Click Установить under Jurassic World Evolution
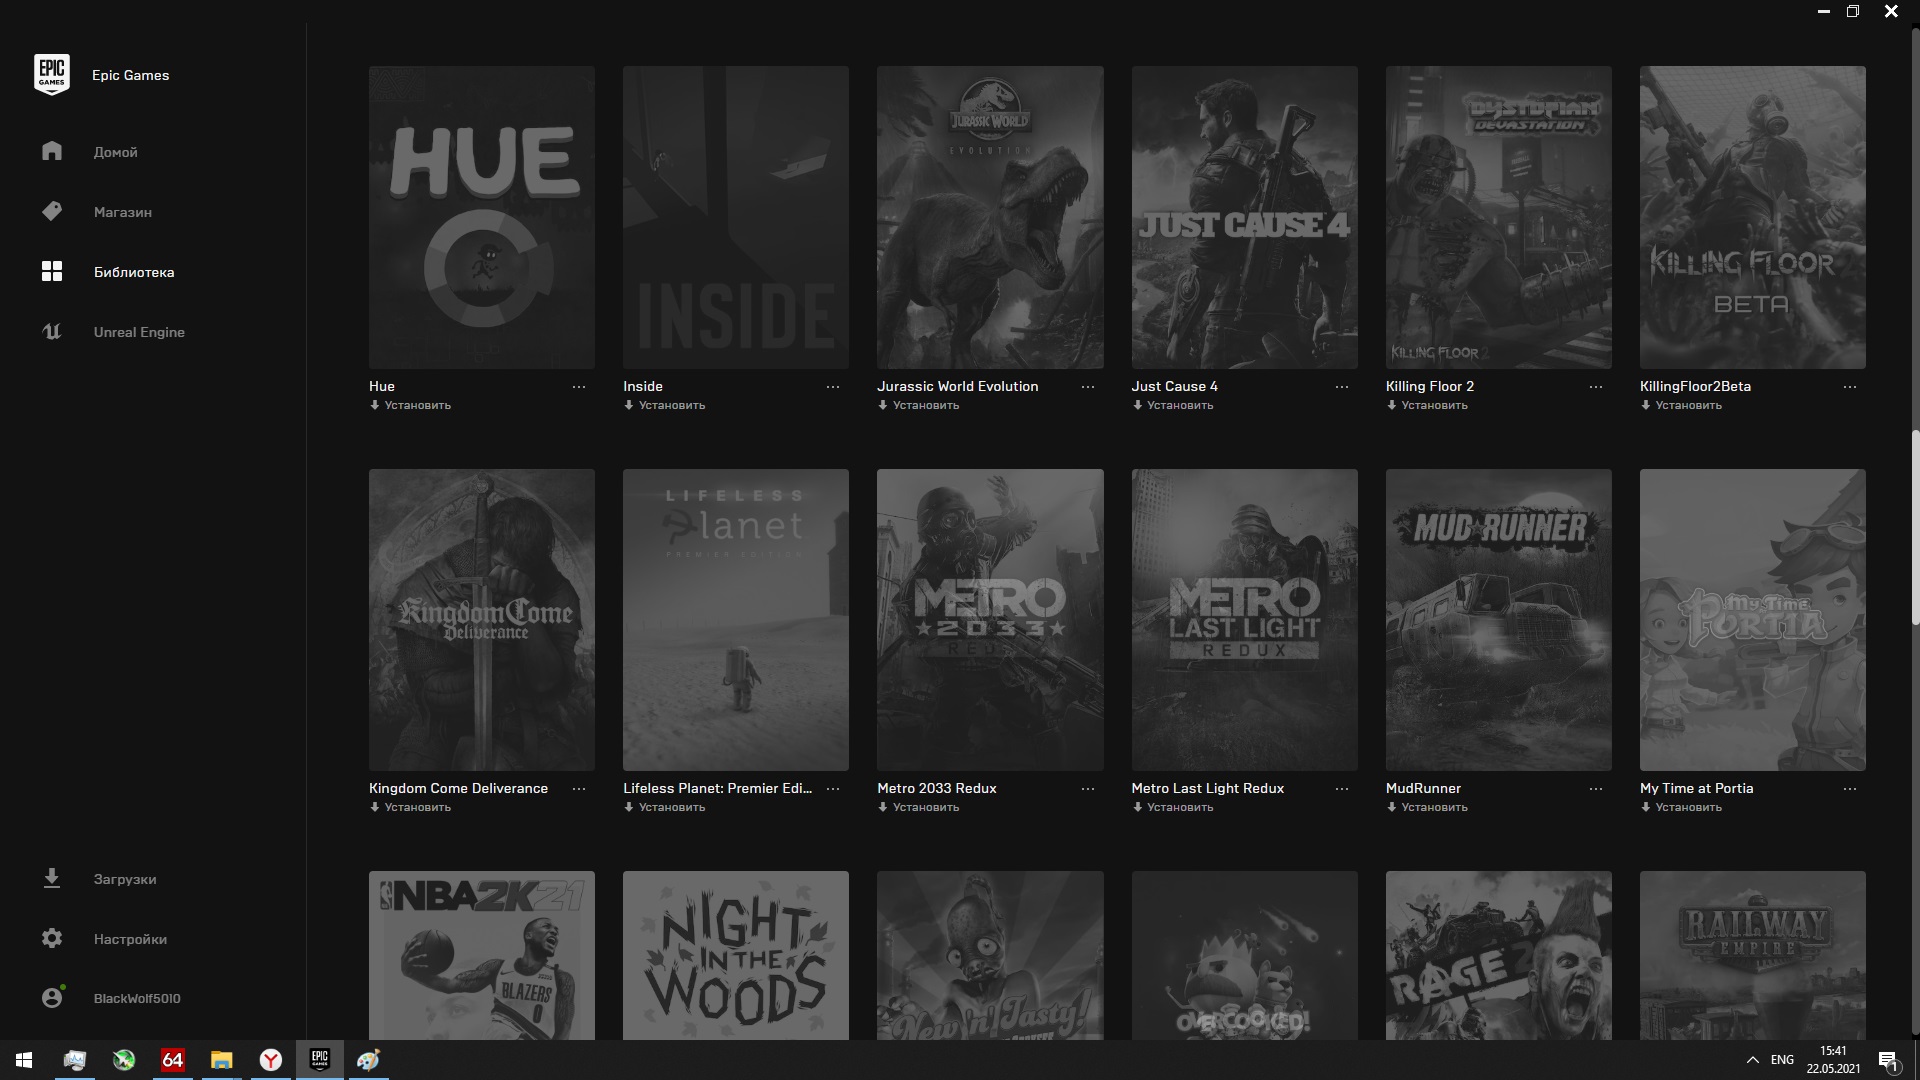Screen dimensions: 1920x1080 coord(926,405)
